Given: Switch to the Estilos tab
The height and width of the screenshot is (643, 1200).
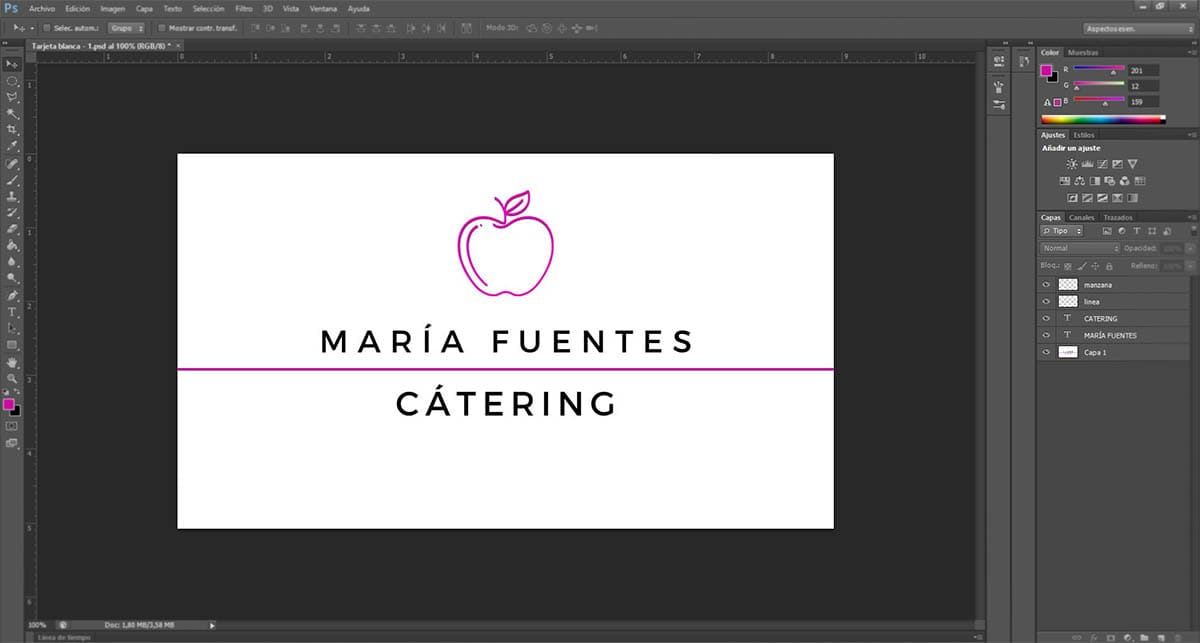Looking at the screenshot, I should [1084, 134].
